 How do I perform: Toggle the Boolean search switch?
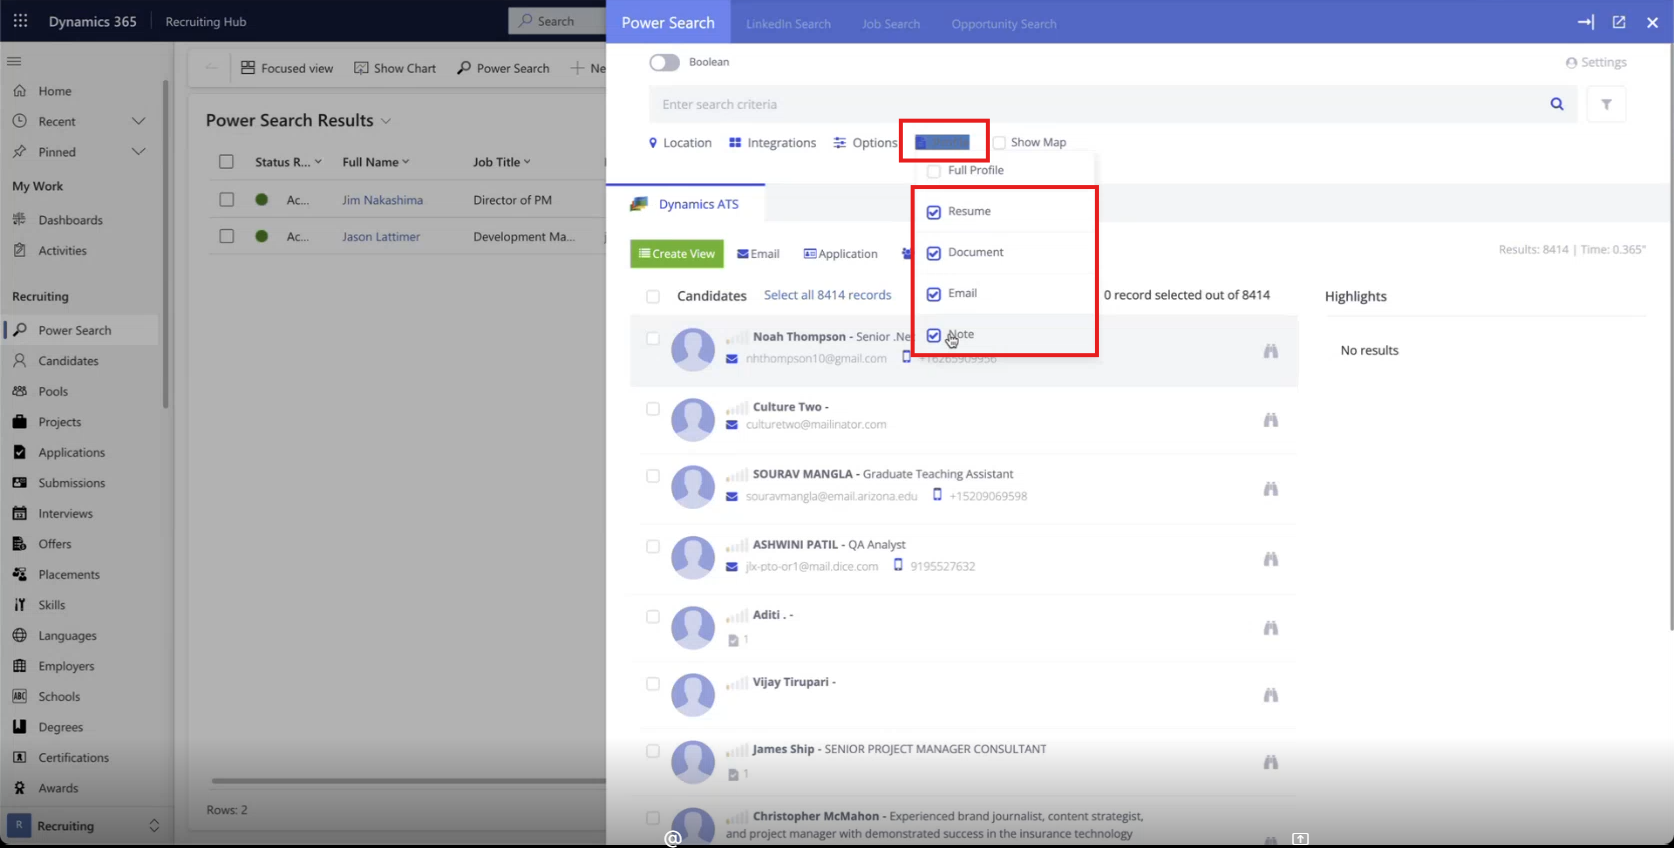[x=664, y=62]
